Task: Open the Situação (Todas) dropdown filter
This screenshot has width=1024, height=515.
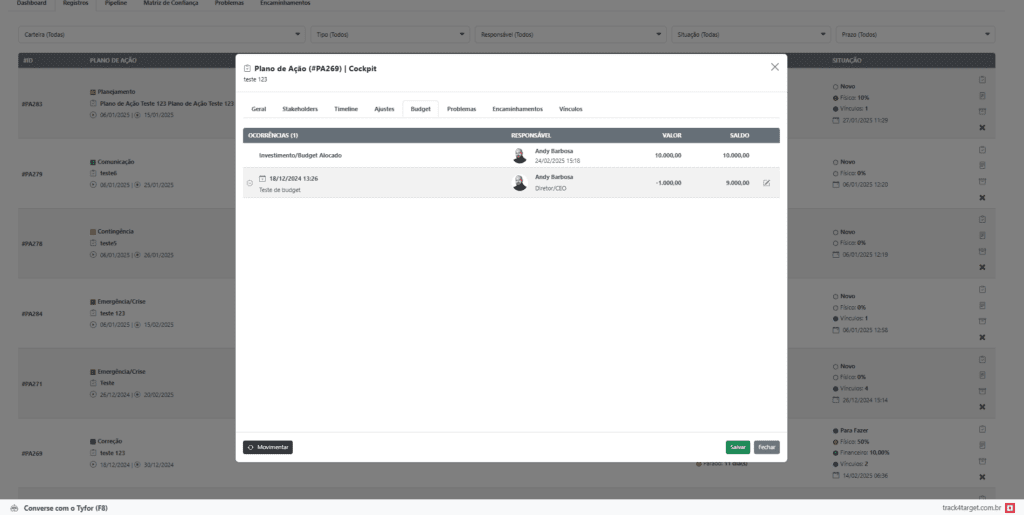Action: click(x=749, y=35)
